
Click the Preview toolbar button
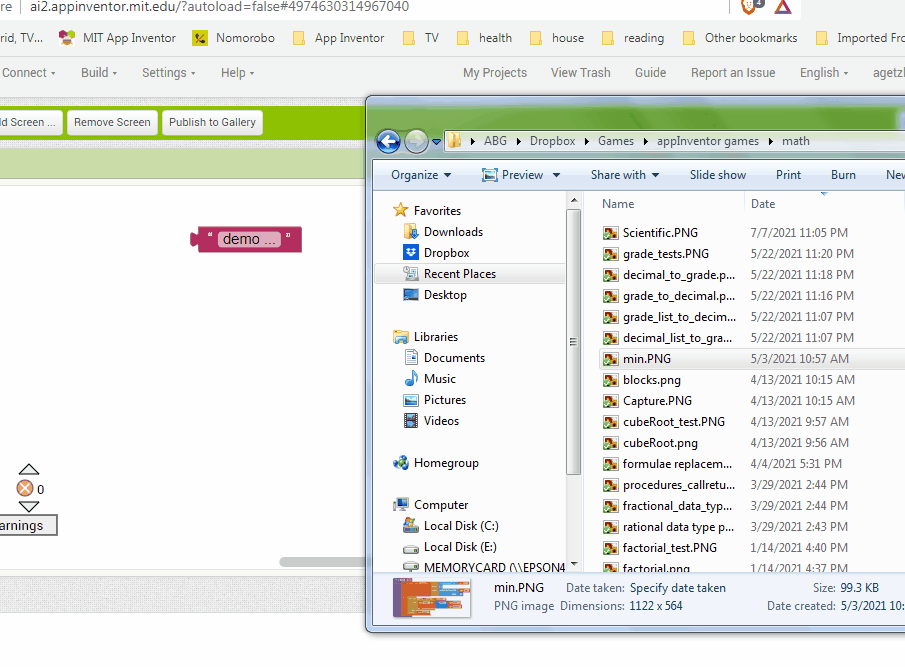pyautogui.click(x=513, y=175)
